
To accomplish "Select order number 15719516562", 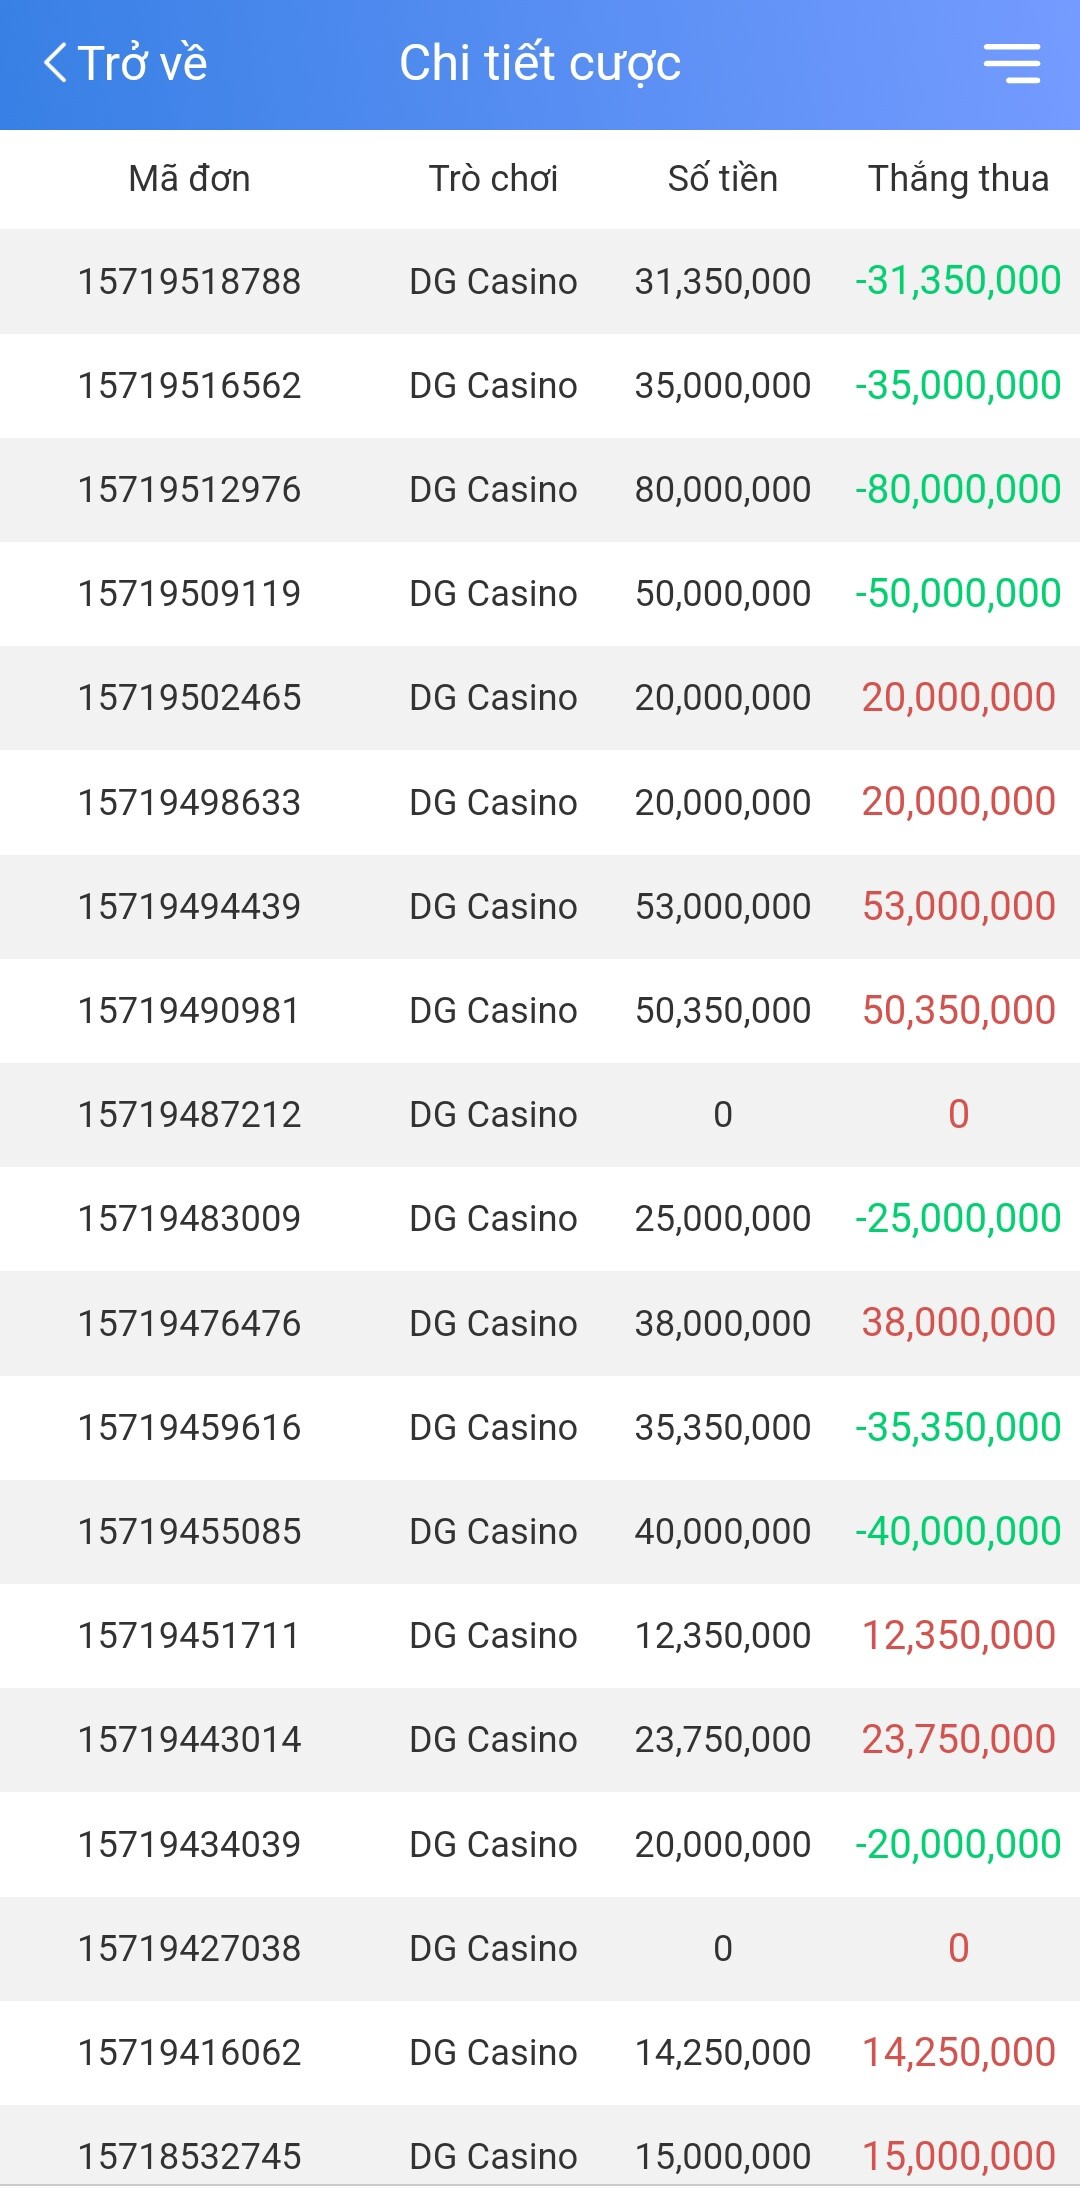I will click(189, 386).
